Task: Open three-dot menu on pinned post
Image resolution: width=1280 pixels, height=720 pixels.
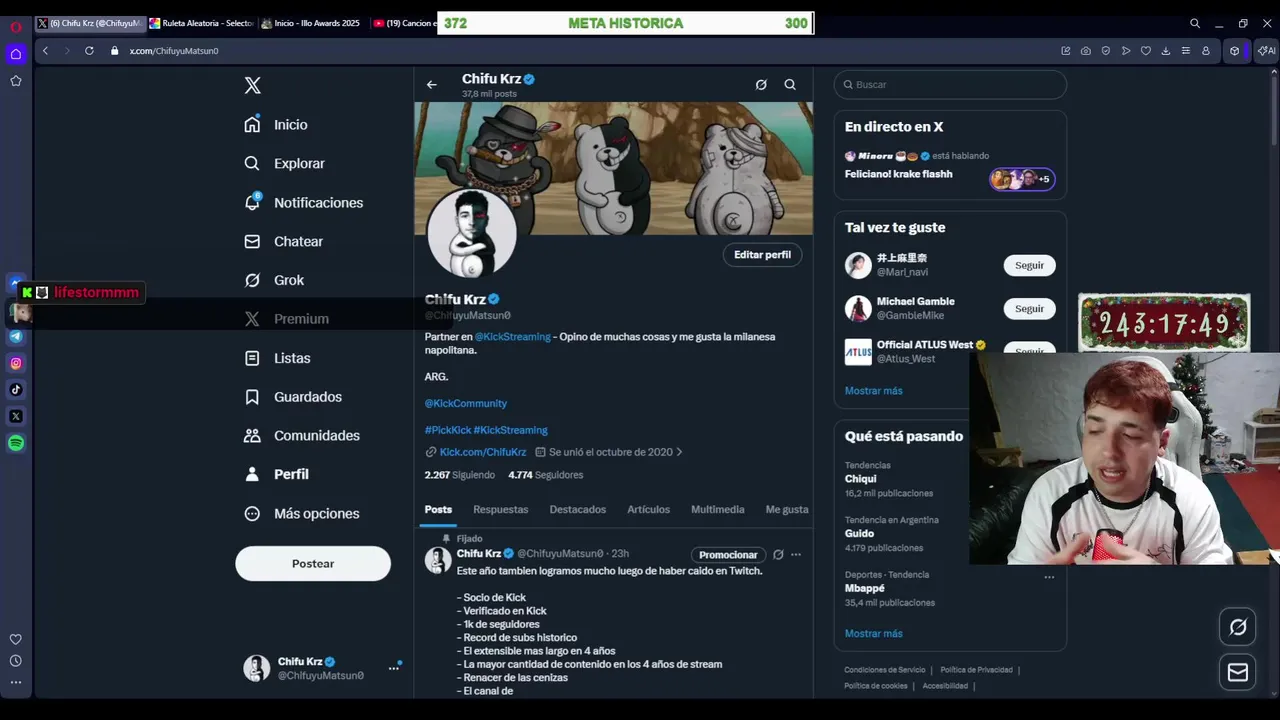Action: coord(796,555)
